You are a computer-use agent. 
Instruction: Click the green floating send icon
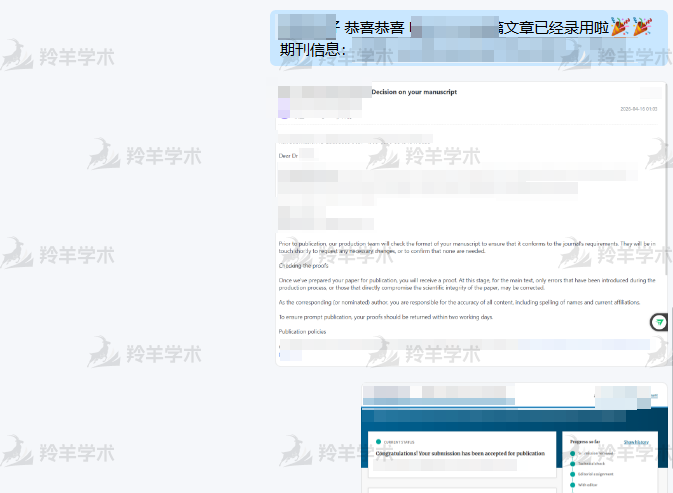659,322
